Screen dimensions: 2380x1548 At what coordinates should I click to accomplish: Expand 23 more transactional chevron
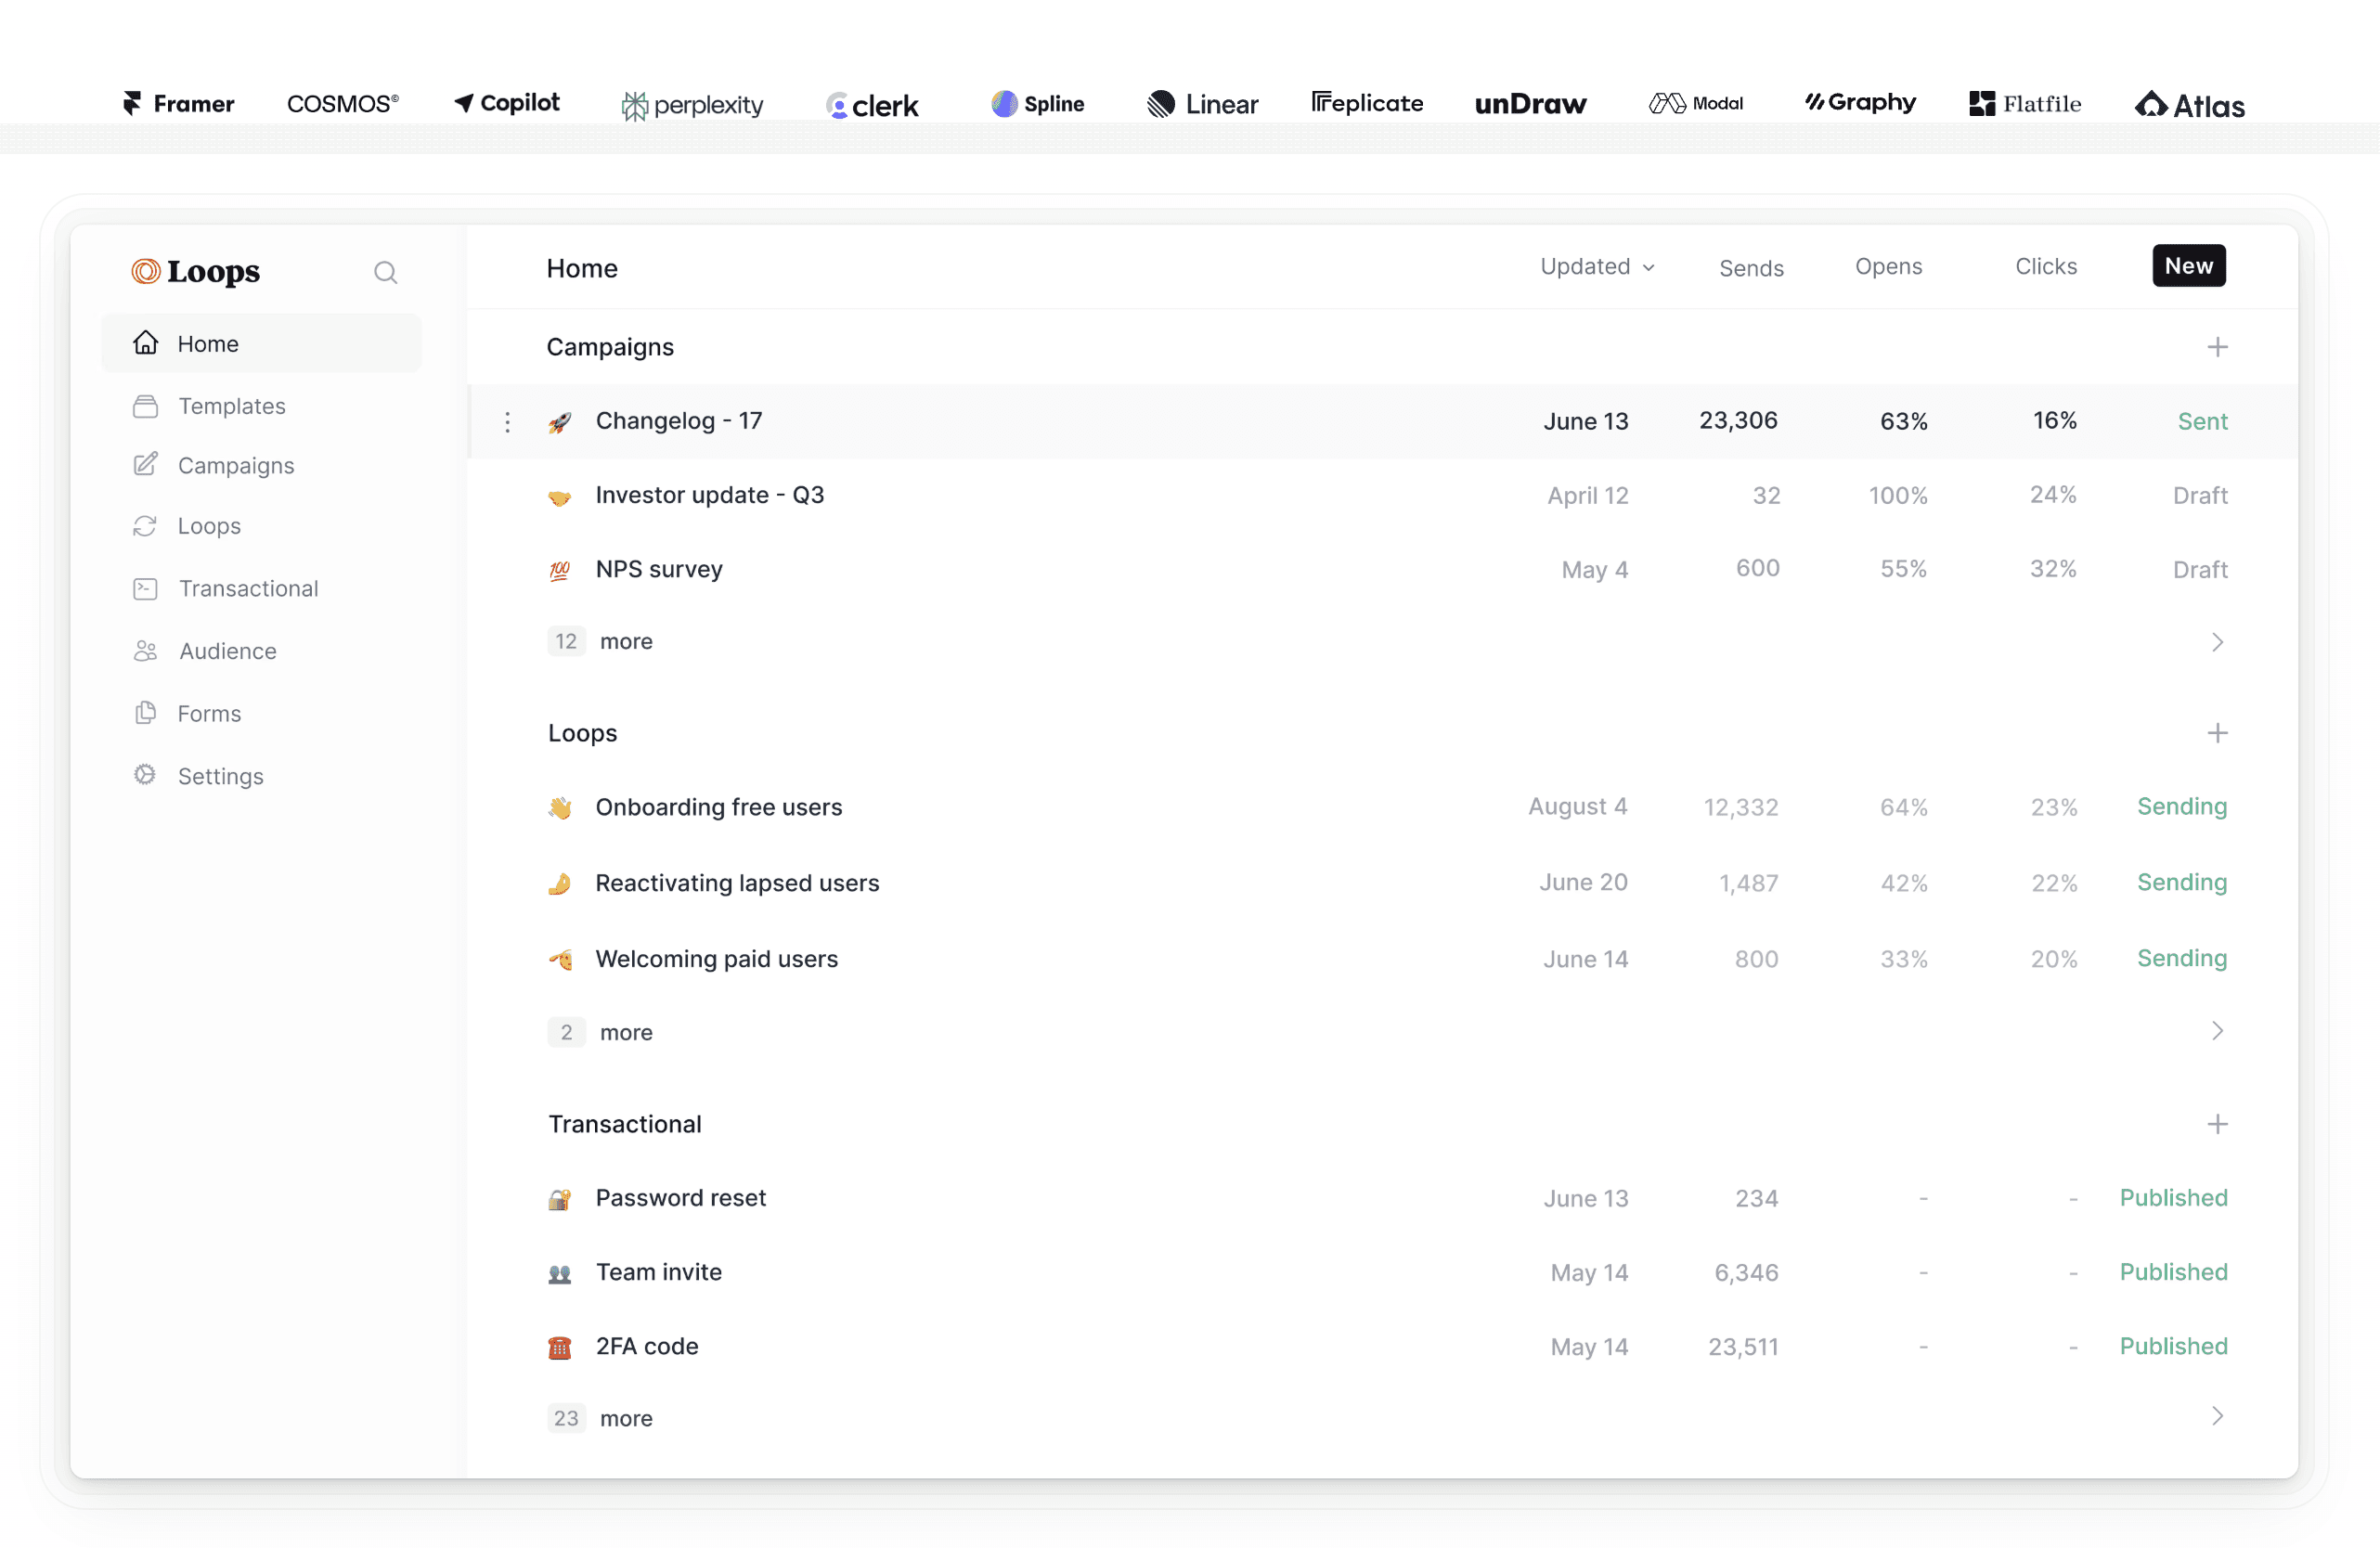pyautogui.click(x=2216, y=1416)
